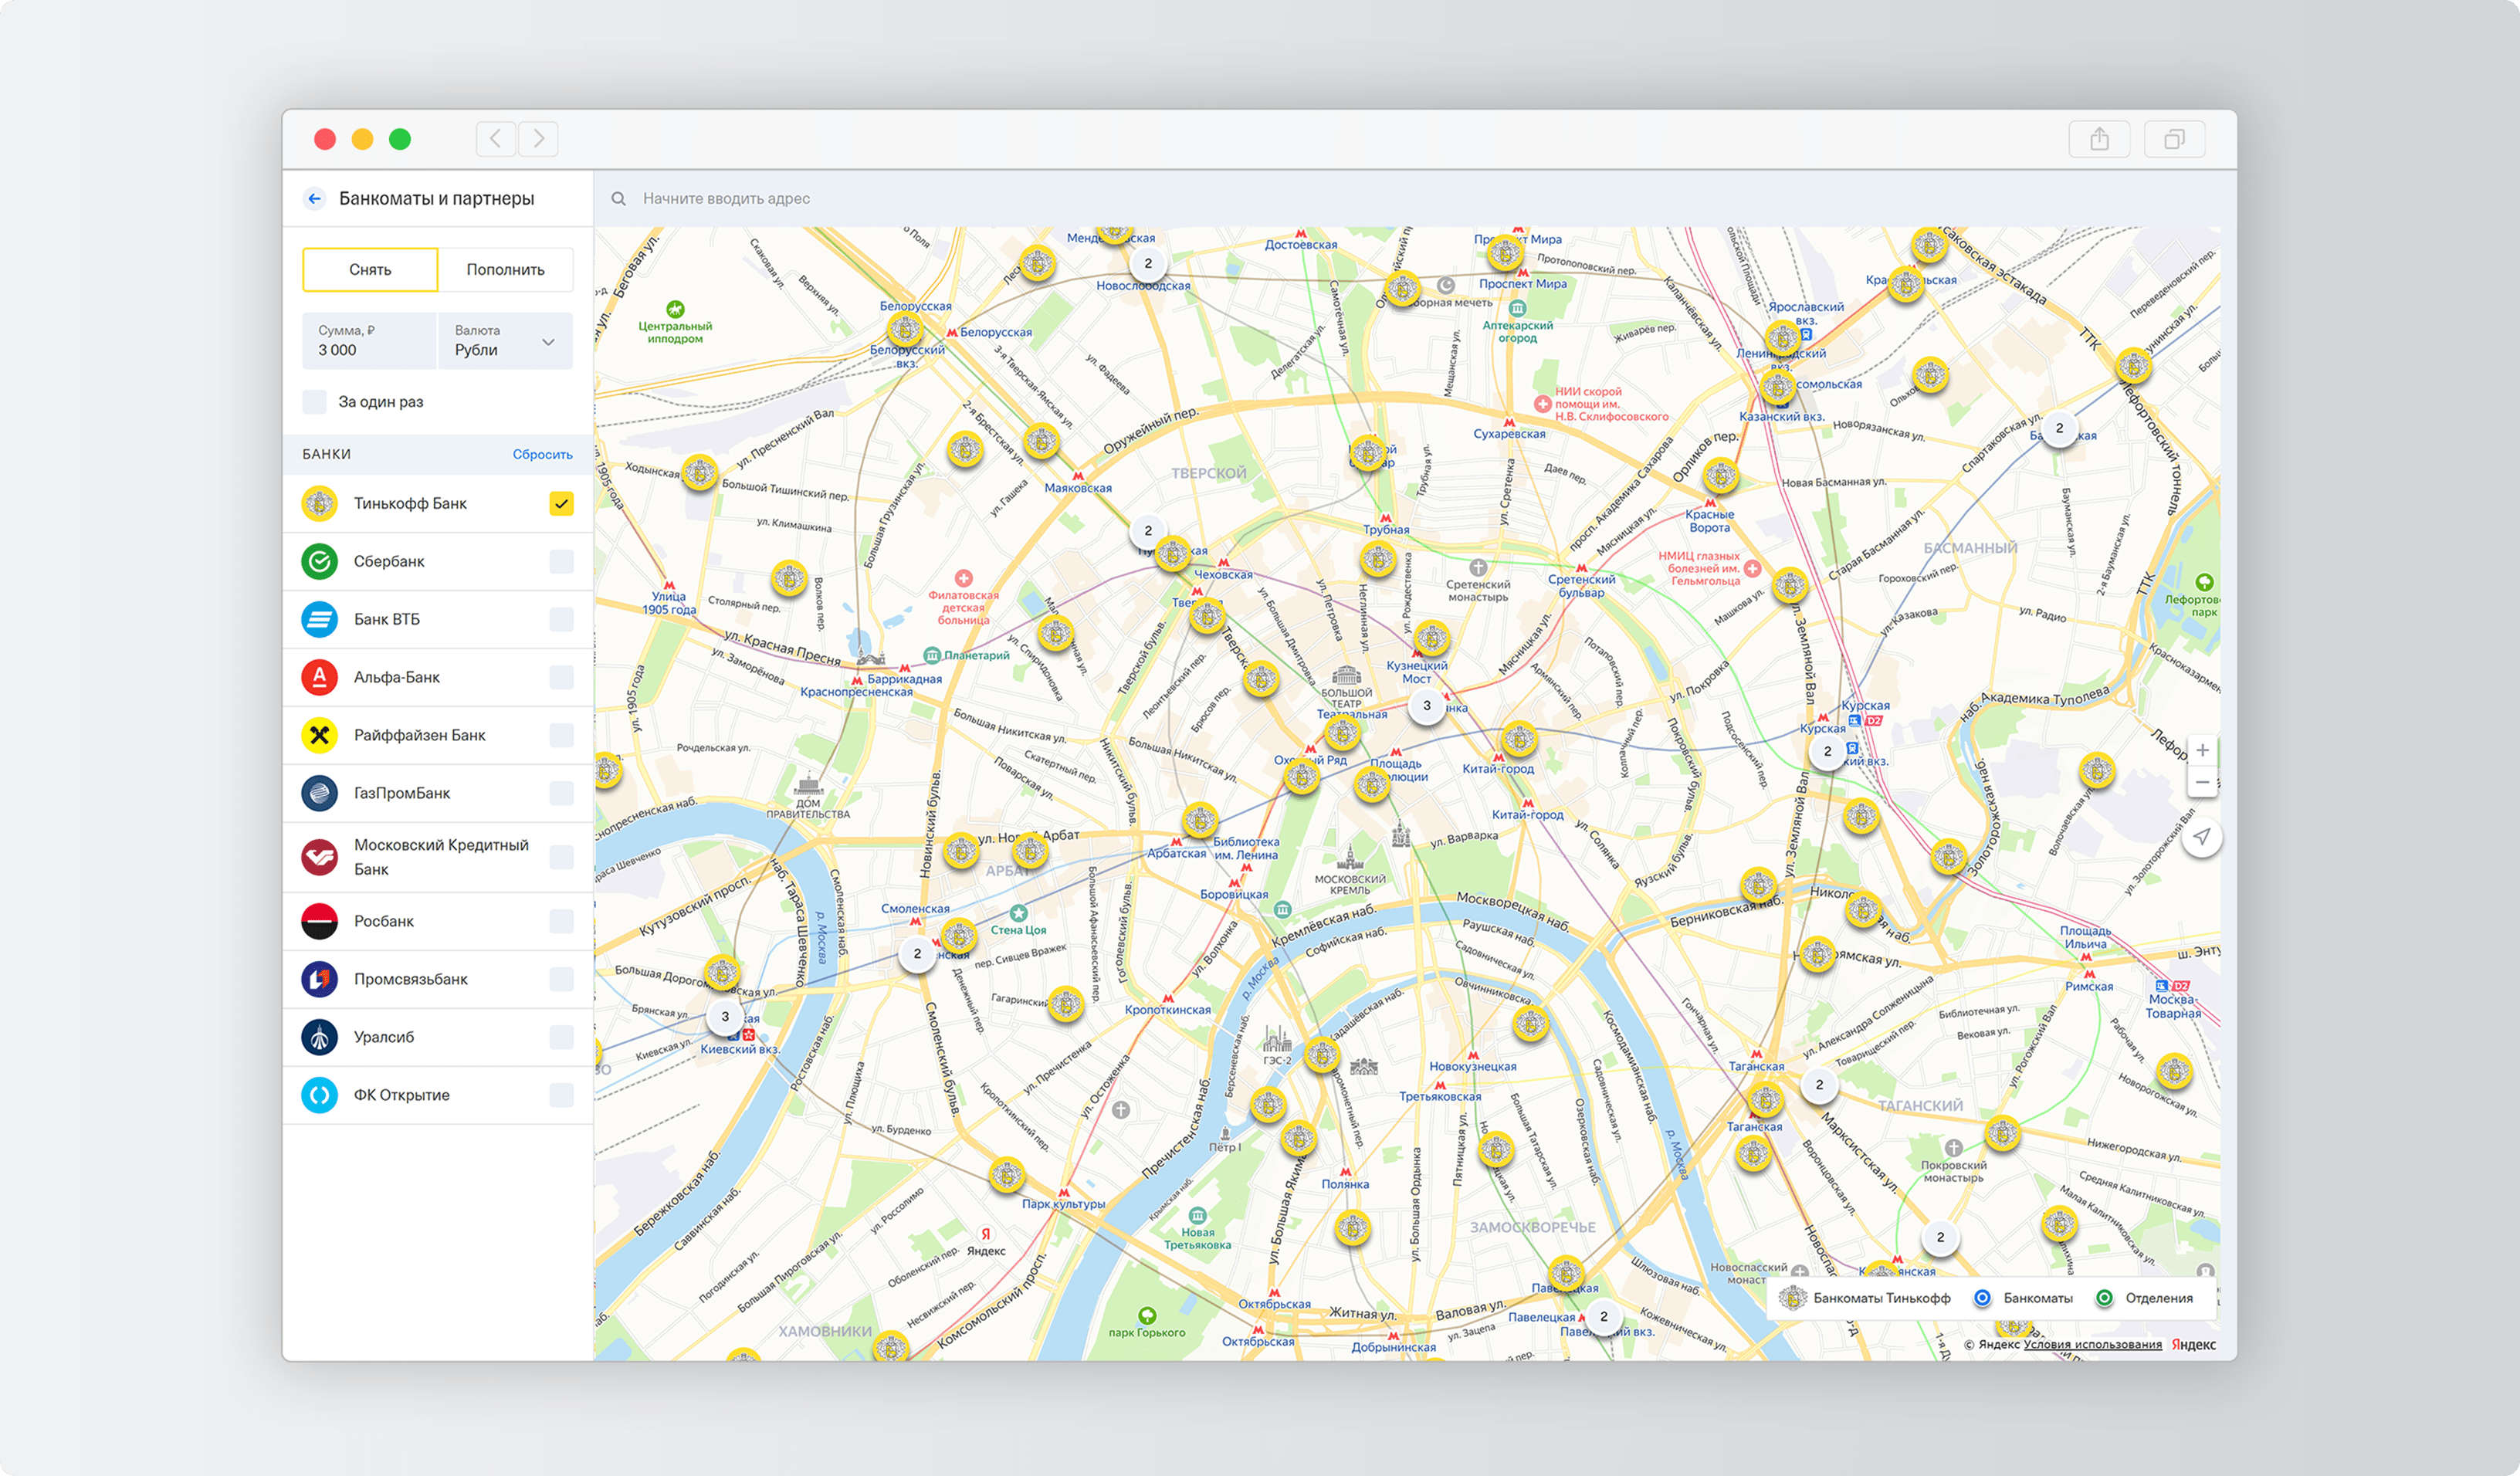Open cluster of 3 ATMs near Театральная
Image resolution: width=2520 pixels, height=1476 pixels.
(1427, 705)
